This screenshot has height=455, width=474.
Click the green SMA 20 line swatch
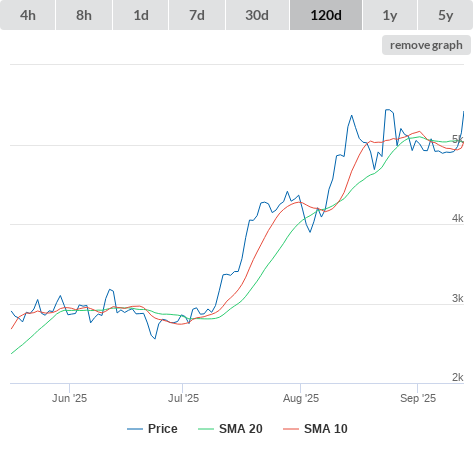tap(206, 429)
